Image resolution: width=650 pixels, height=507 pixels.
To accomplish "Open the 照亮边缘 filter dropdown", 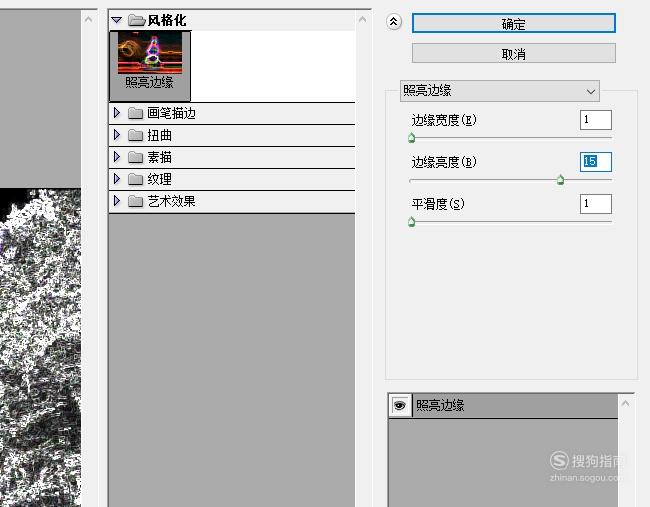I will [x=500, y=90].
